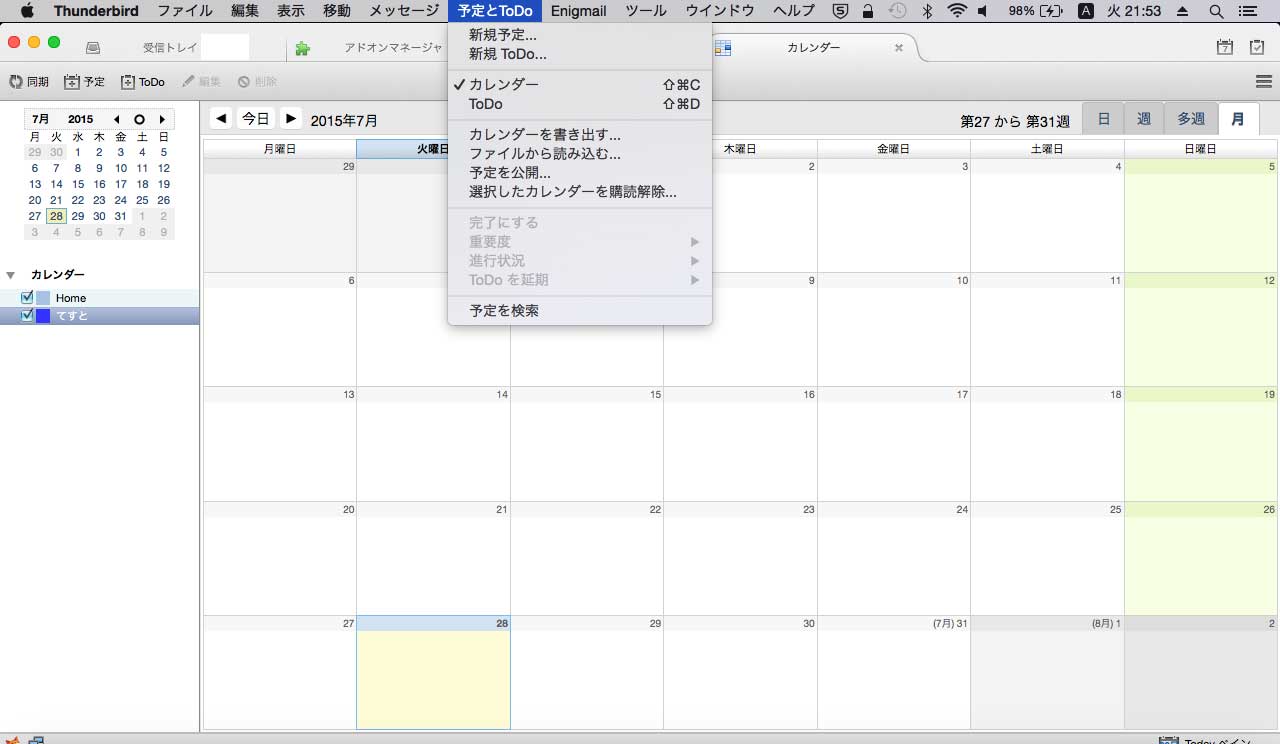Click the calendar tab icon at top right
This screenshot has height=744, width=1280.
[1224, 47]
